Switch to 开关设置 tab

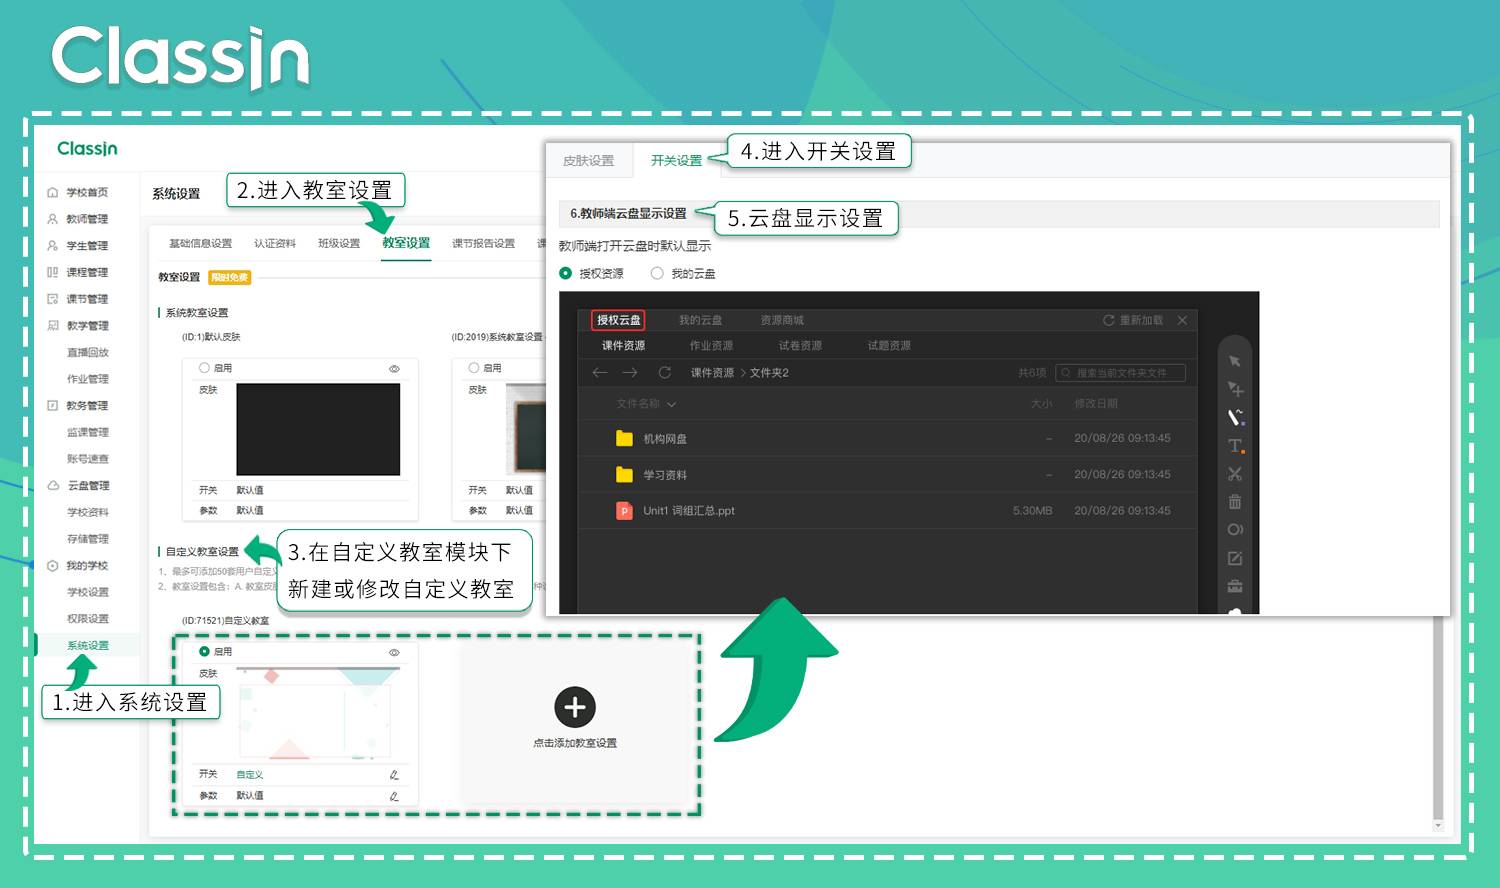(676, 160)
